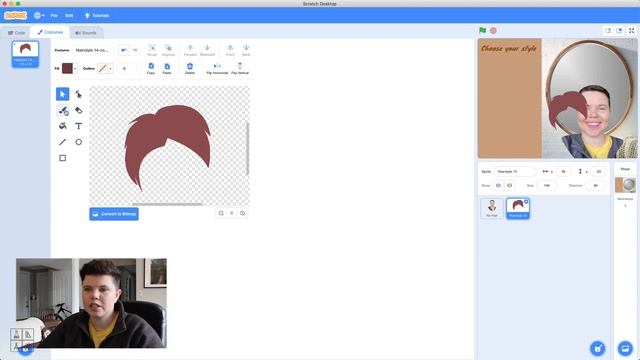Image resolution: width=640 pixels, height=360 pixels.
Task: Click the Group icon
Action: tap(152, 50)
